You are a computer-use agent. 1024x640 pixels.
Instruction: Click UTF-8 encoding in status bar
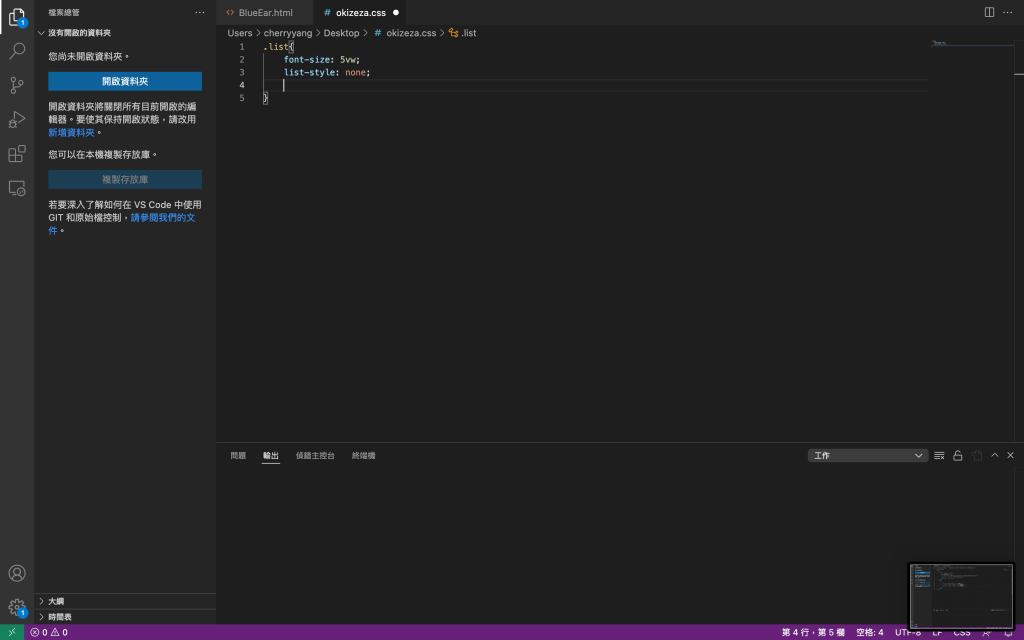(x=907, y=632)
